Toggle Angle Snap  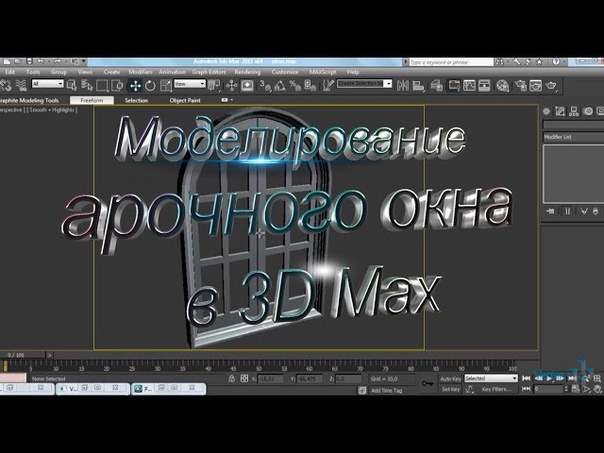click(x=280, y=85)
